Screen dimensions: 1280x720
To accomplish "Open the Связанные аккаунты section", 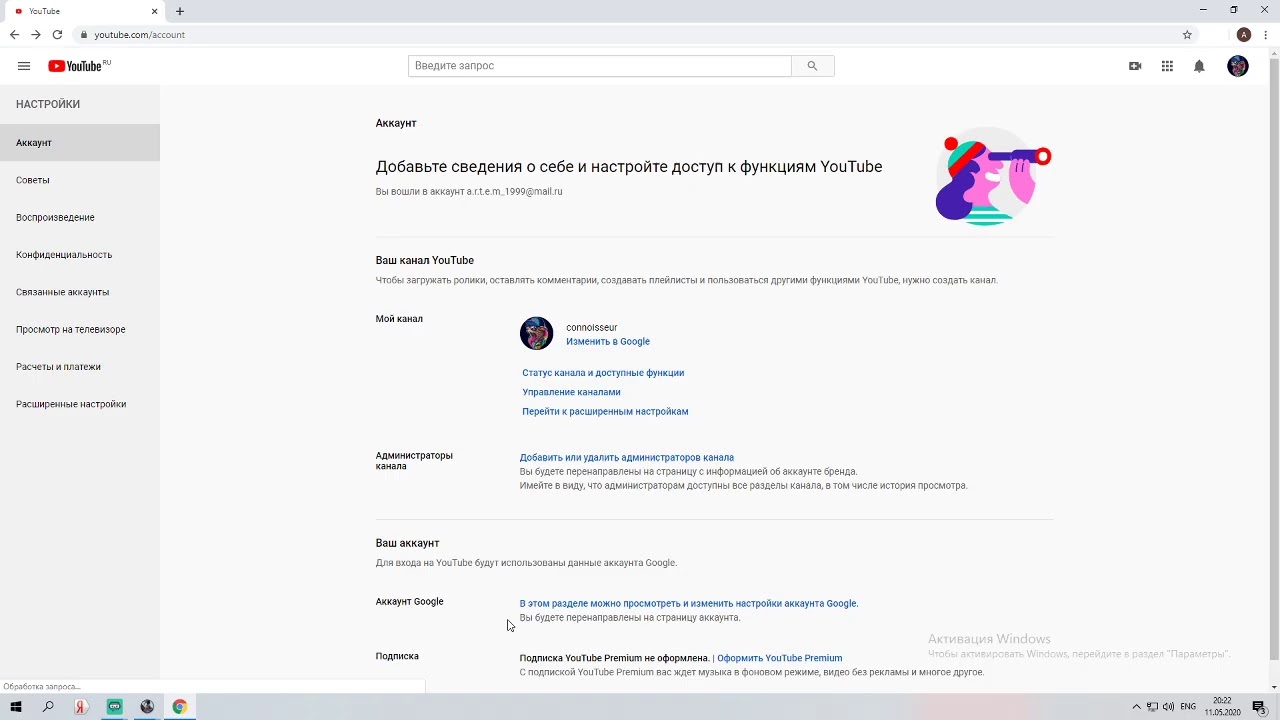I will tap(80, 292).
